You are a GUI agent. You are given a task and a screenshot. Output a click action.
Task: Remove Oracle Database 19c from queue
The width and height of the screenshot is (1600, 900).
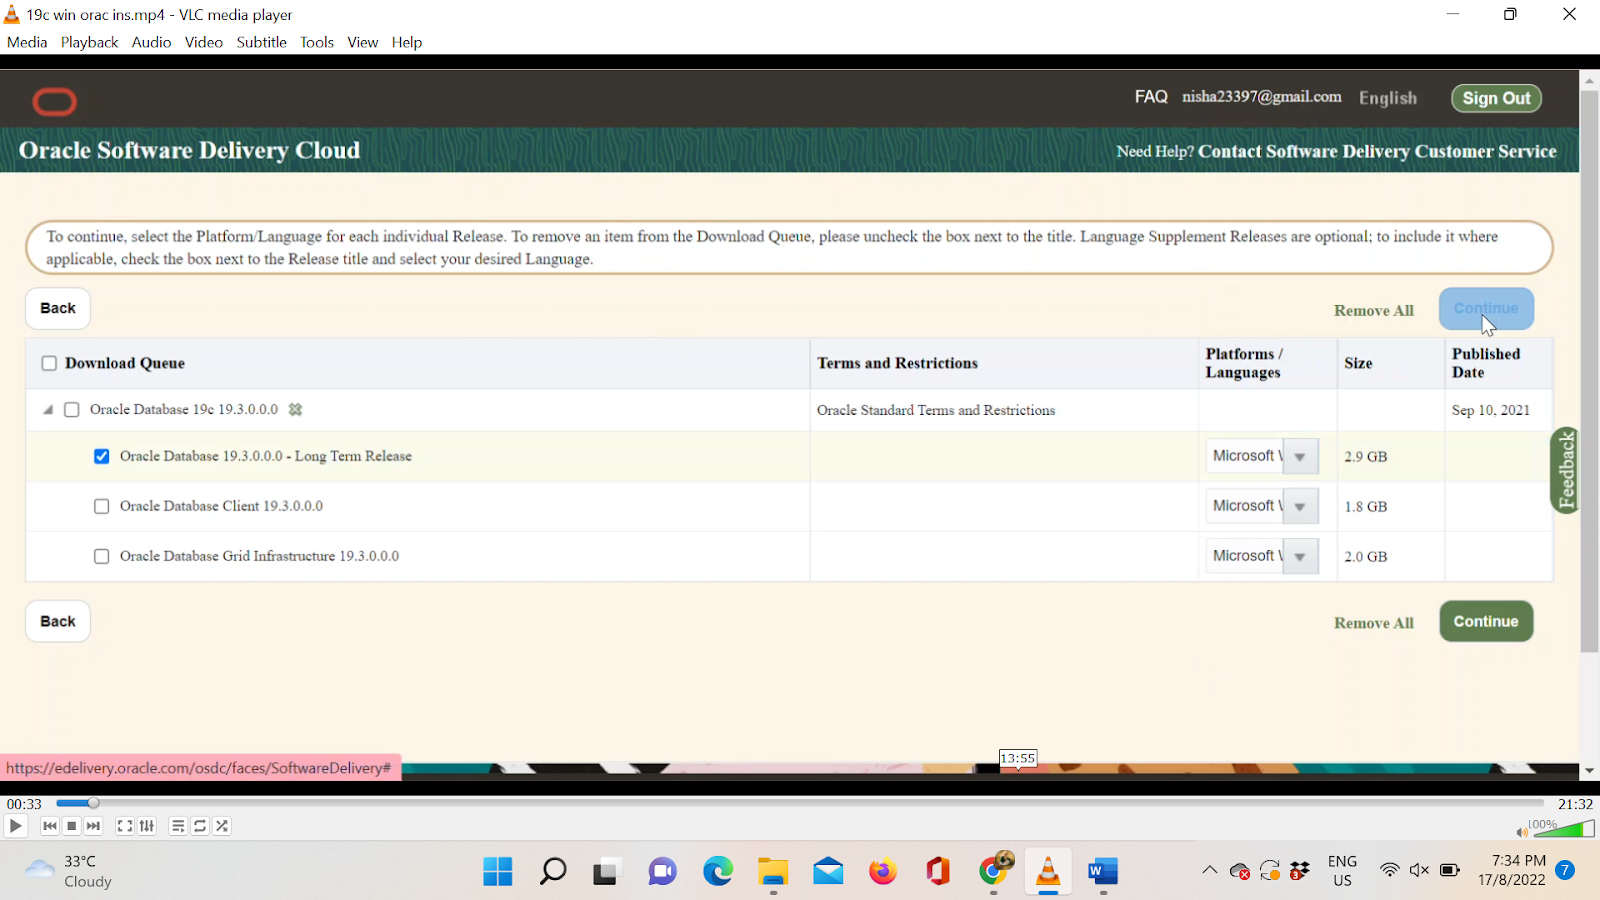tap(295, 409)
